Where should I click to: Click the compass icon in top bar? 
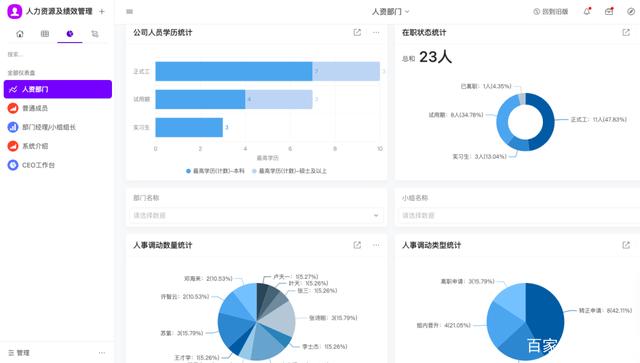[x=631, y=11]
